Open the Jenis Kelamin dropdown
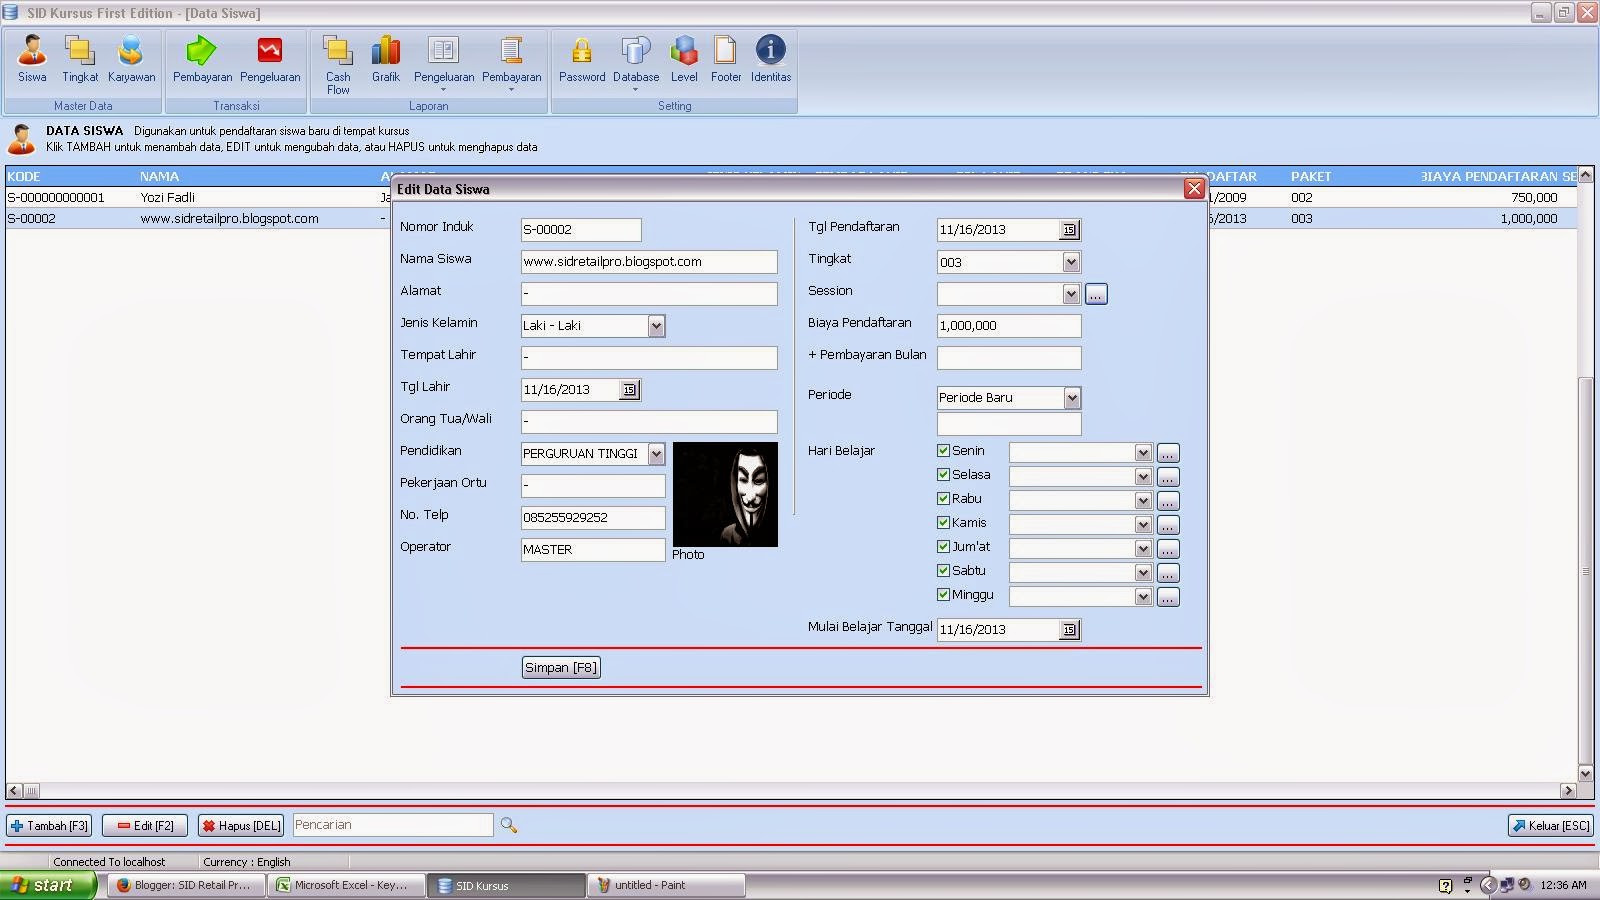 click(x=656, y=325)
